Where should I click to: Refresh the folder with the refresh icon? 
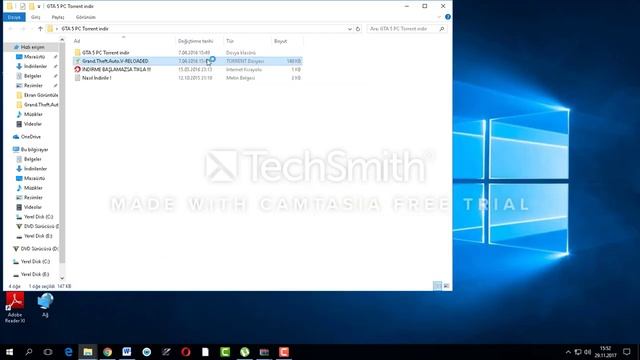358,29
